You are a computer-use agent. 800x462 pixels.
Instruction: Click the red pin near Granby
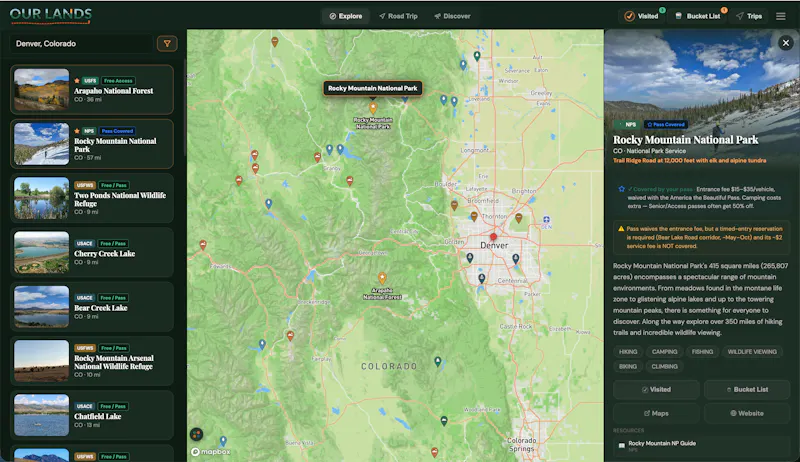(317, 158)
